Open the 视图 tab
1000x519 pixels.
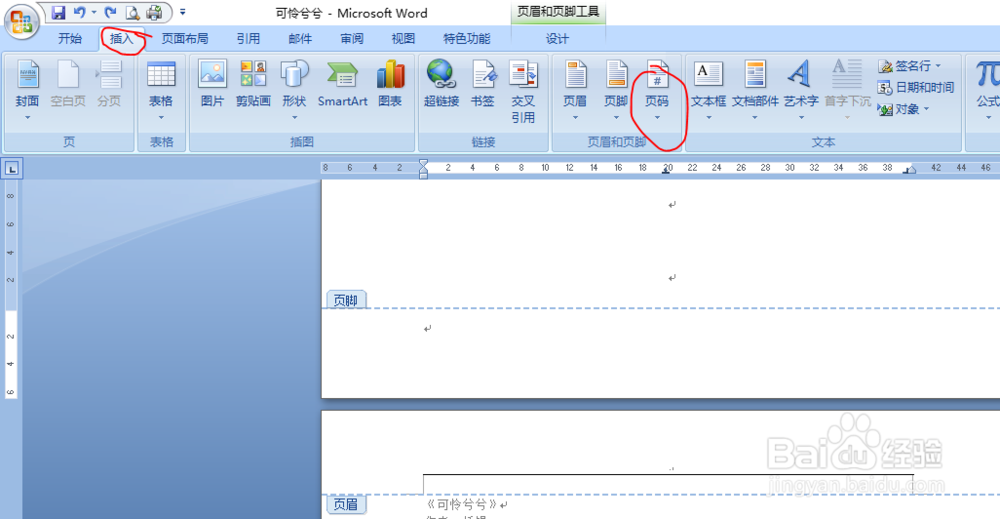click(403, 39)
